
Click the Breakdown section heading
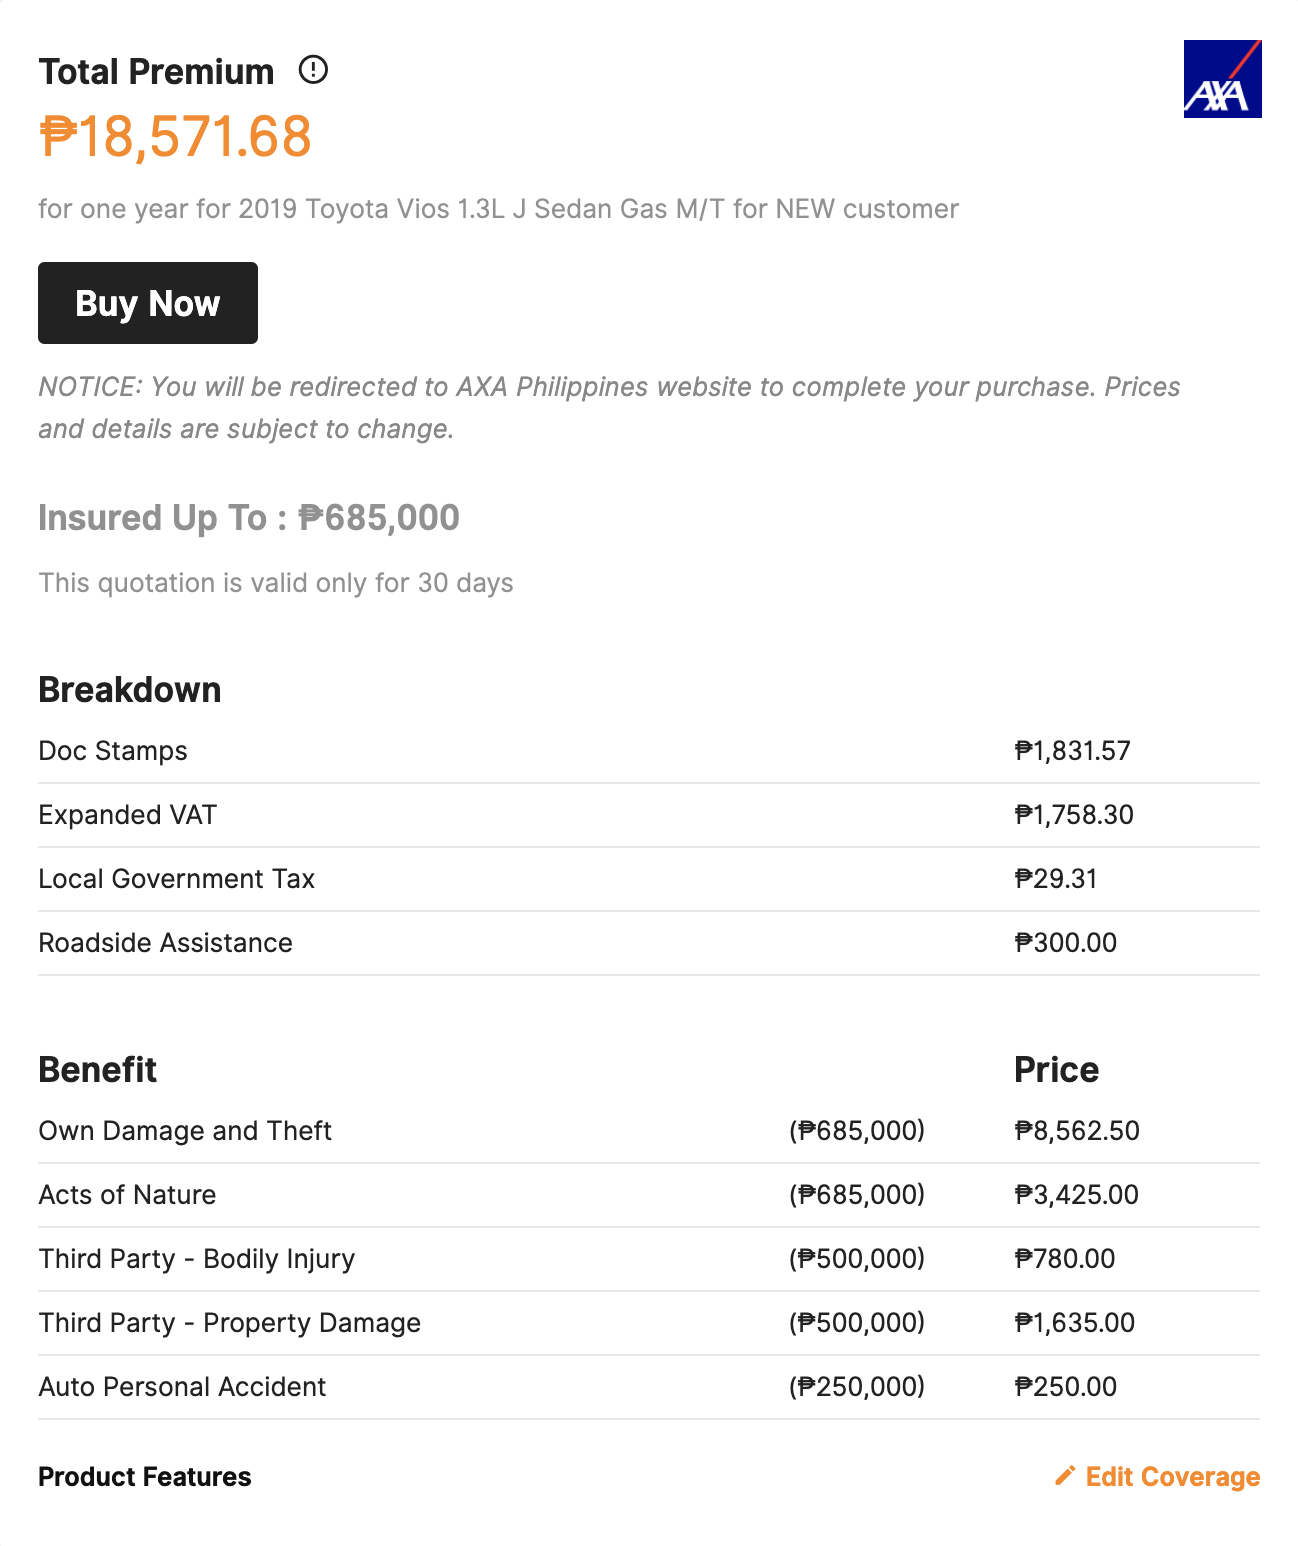click(130, 690)
